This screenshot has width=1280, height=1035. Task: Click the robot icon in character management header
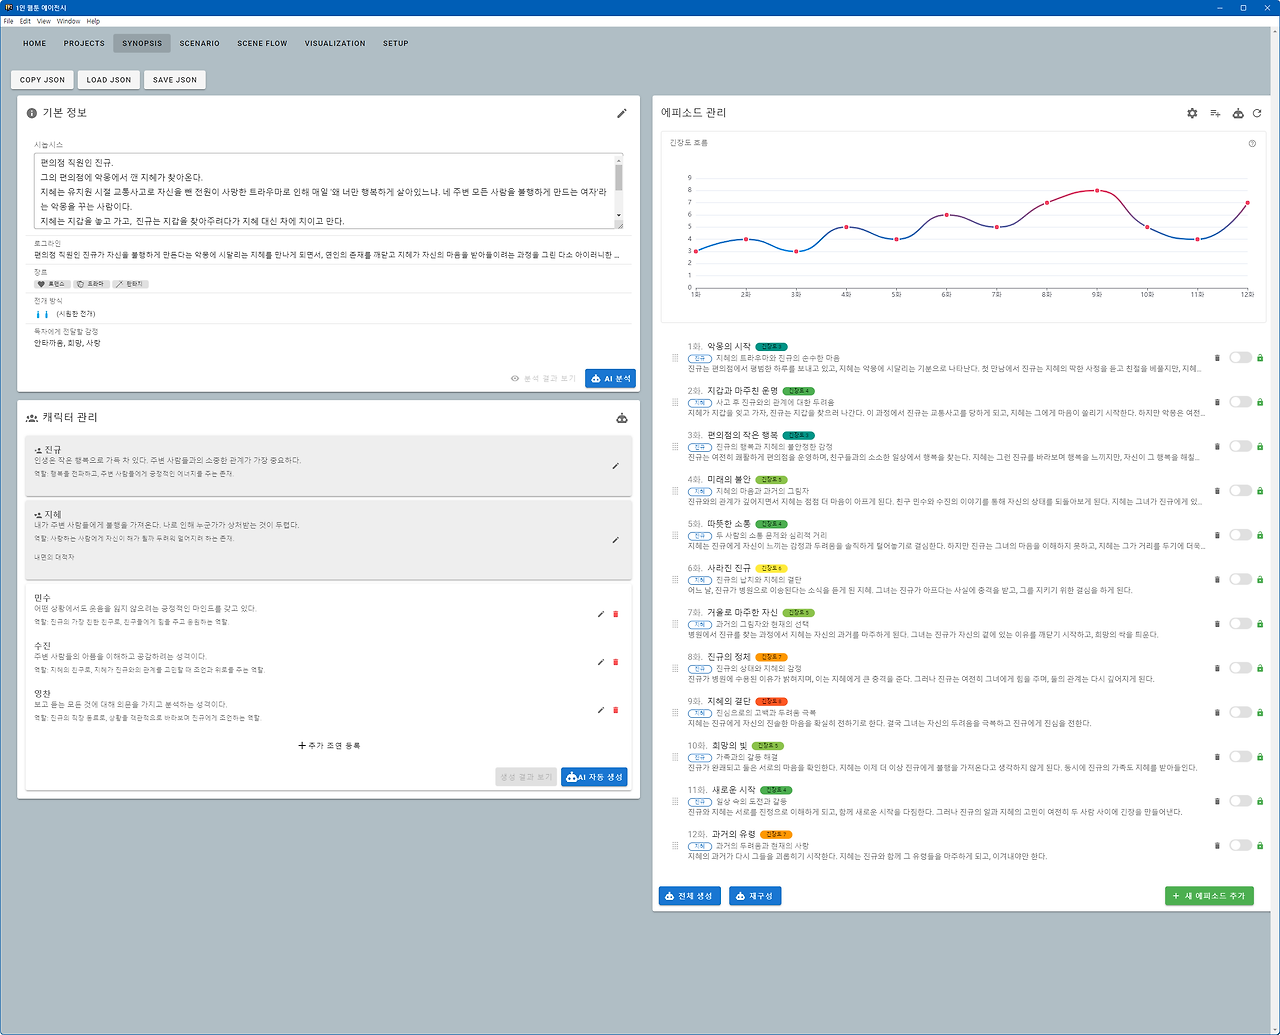622,418
